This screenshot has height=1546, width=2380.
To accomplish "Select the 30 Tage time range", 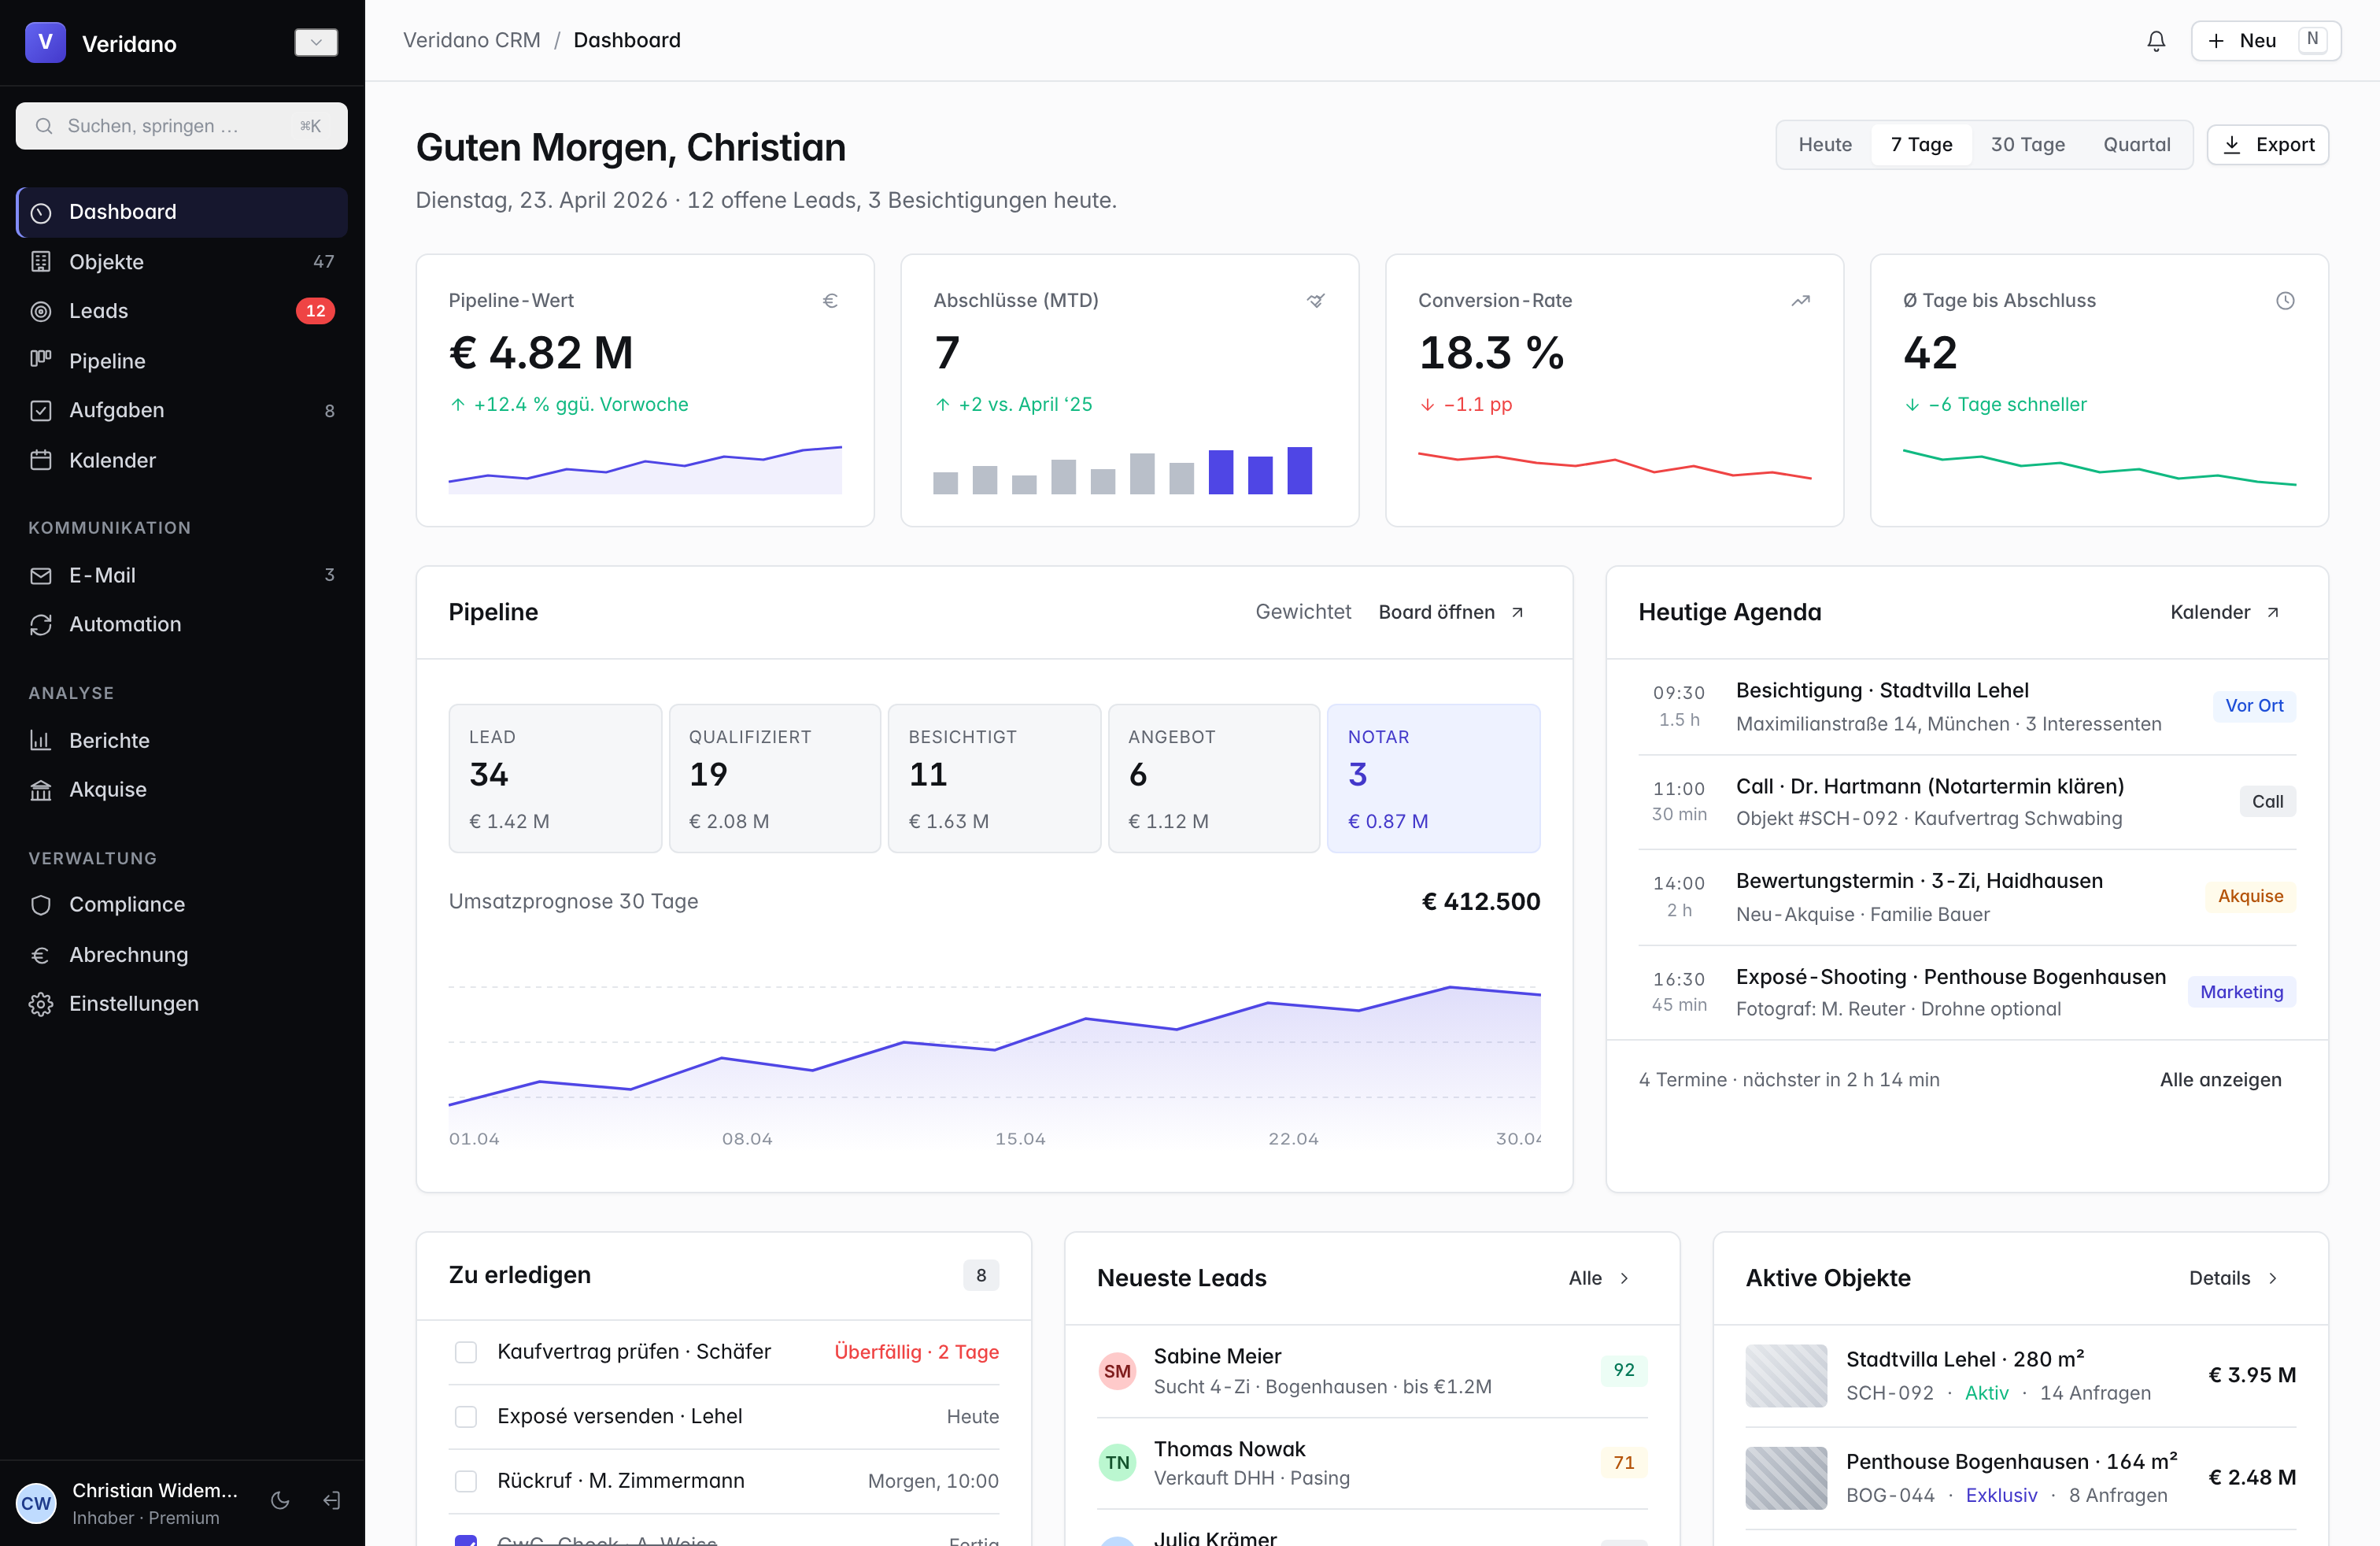I will click(2027, 145).
